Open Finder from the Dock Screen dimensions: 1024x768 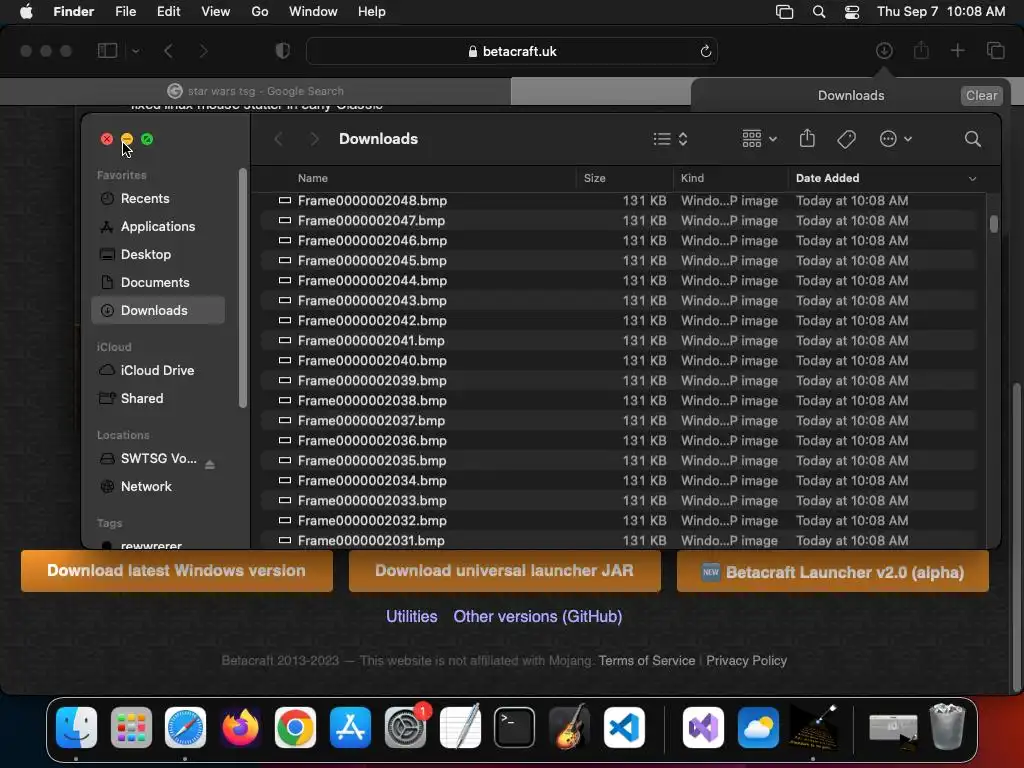click(x=76, y=727)
